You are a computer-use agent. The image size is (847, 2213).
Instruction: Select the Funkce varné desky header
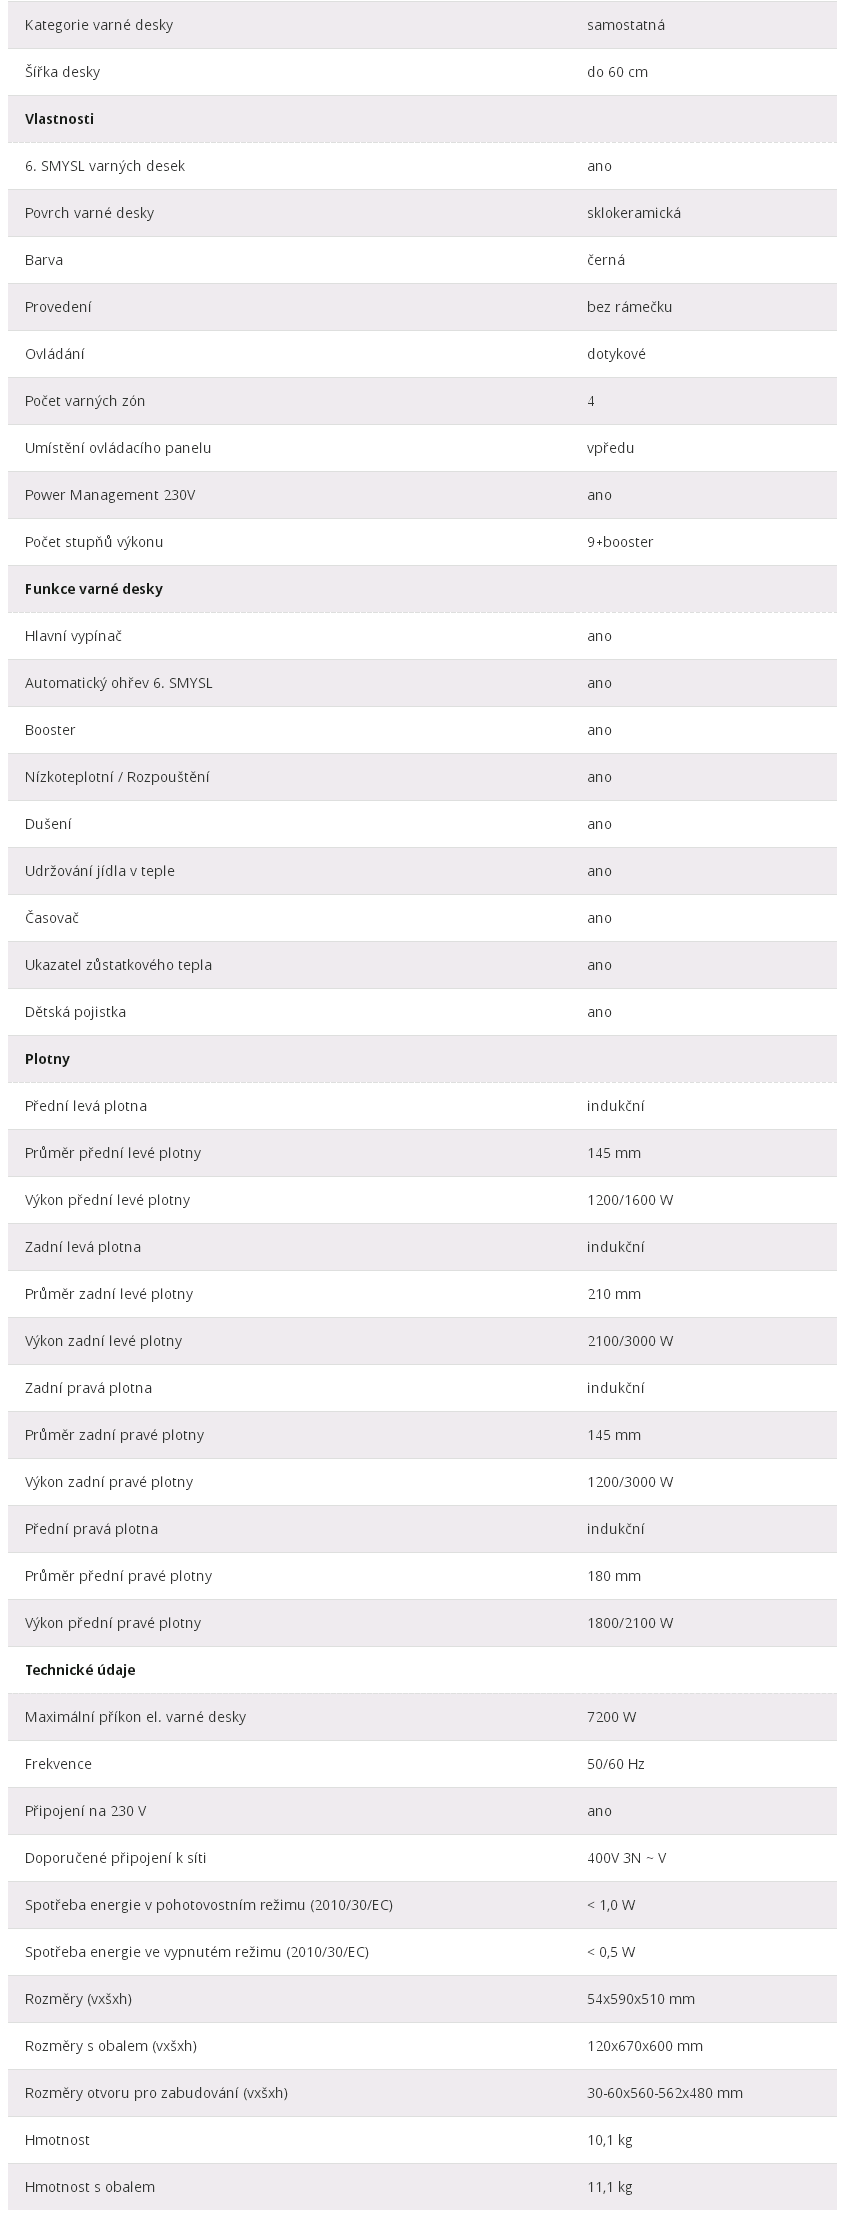(x=93, y=589)
